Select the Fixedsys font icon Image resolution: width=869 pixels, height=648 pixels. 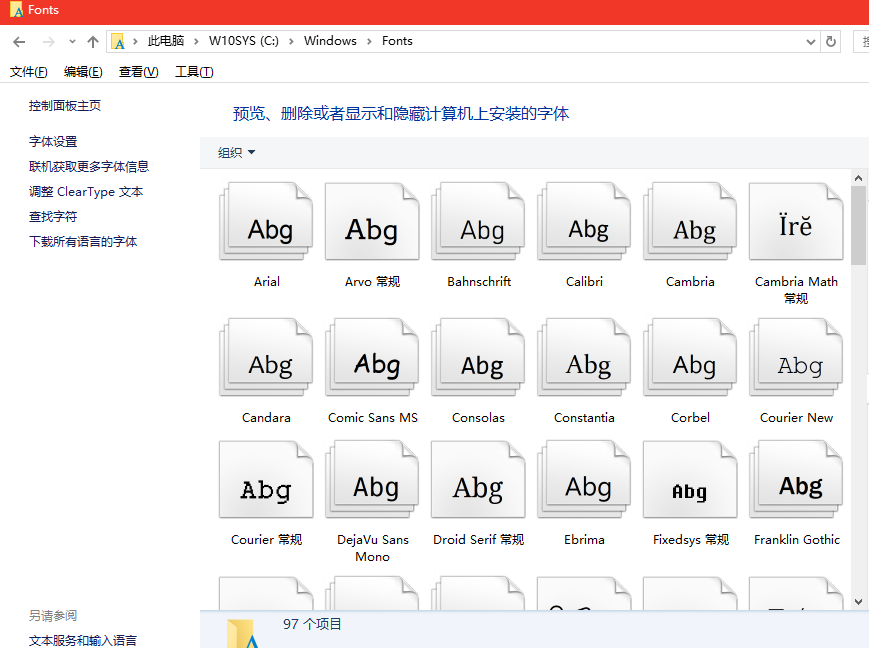click(x=690, y=479)
